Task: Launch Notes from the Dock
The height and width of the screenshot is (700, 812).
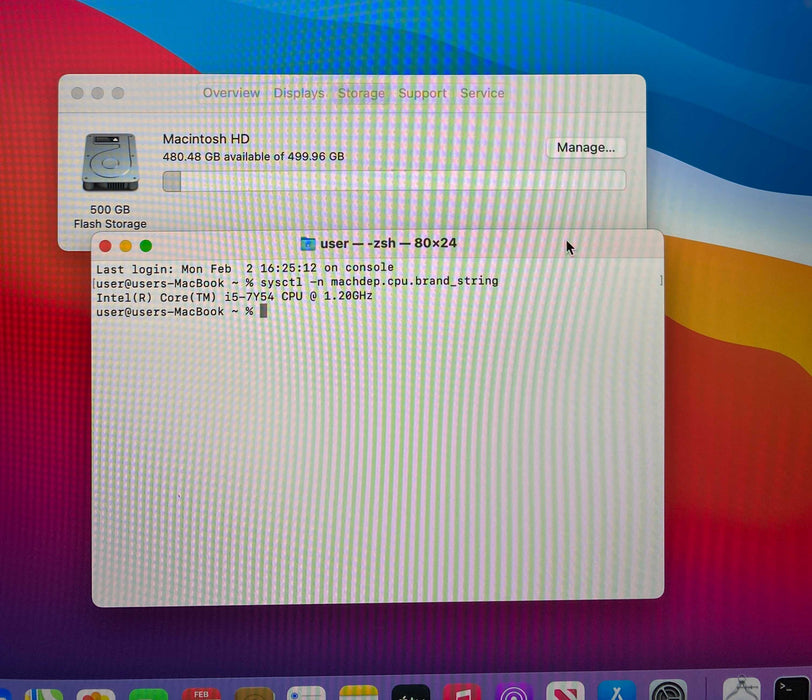Action: (x=358, y=693)
